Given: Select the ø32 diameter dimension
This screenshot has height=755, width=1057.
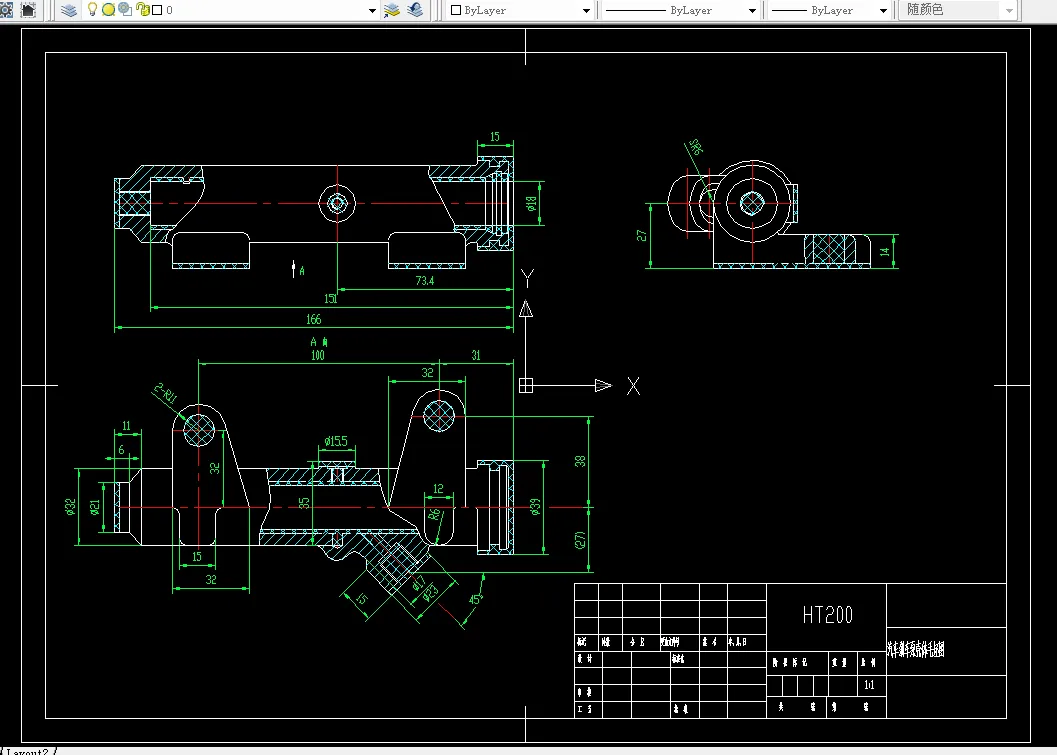Looking at the screenshot, I should (x=70, y=507).
